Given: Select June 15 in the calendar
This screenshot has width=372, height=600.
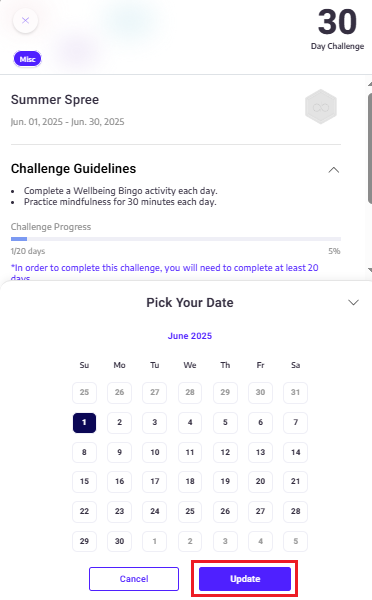Looking at the screenshot, I should point(84,481).
